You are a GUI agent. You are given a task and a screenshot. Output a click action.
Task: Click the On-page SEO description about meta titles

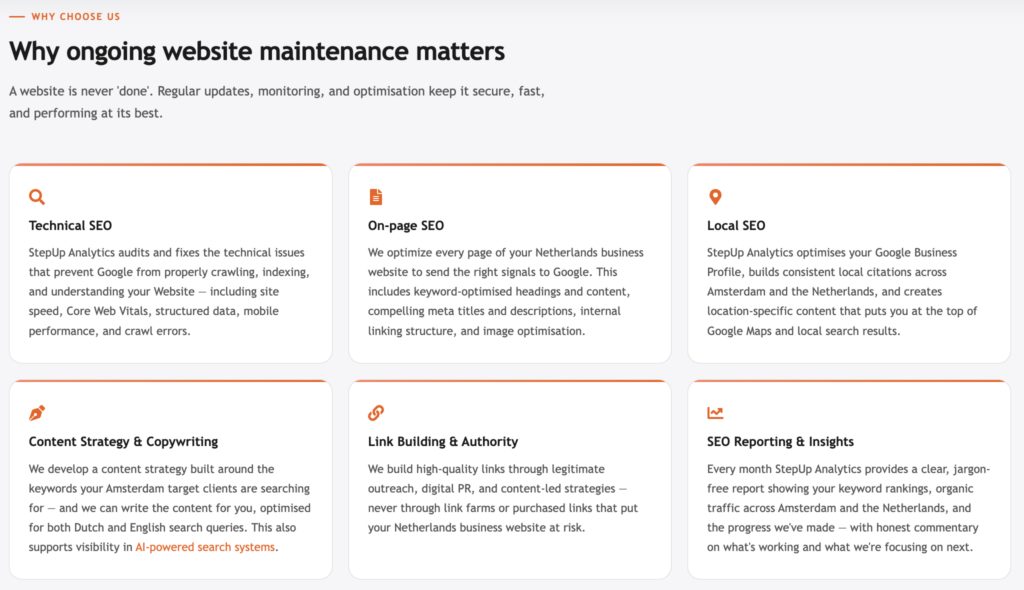(x=507, y=291)
